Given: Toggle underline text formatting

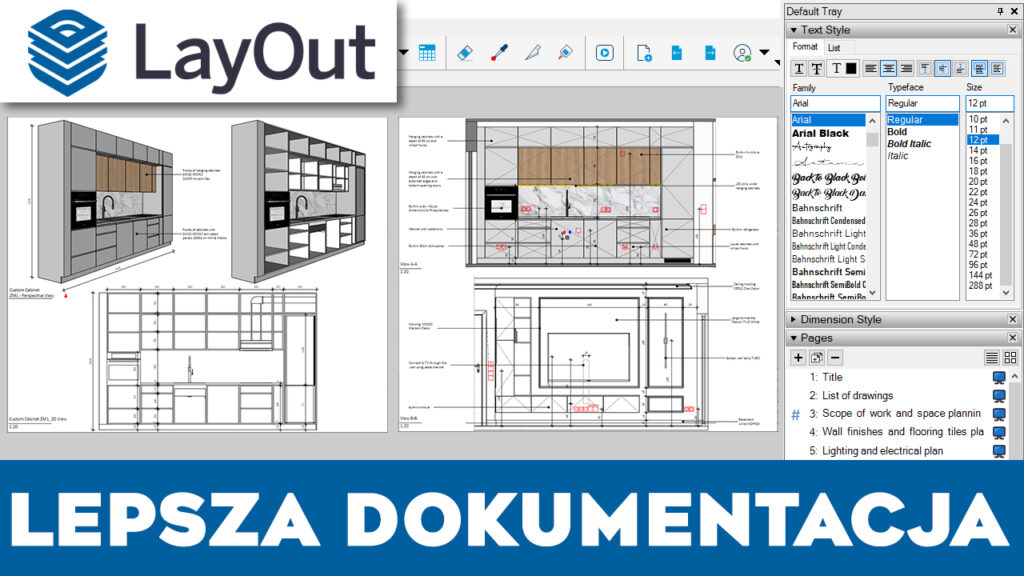Looking at the screenshot, I should (x=799, y=68).
